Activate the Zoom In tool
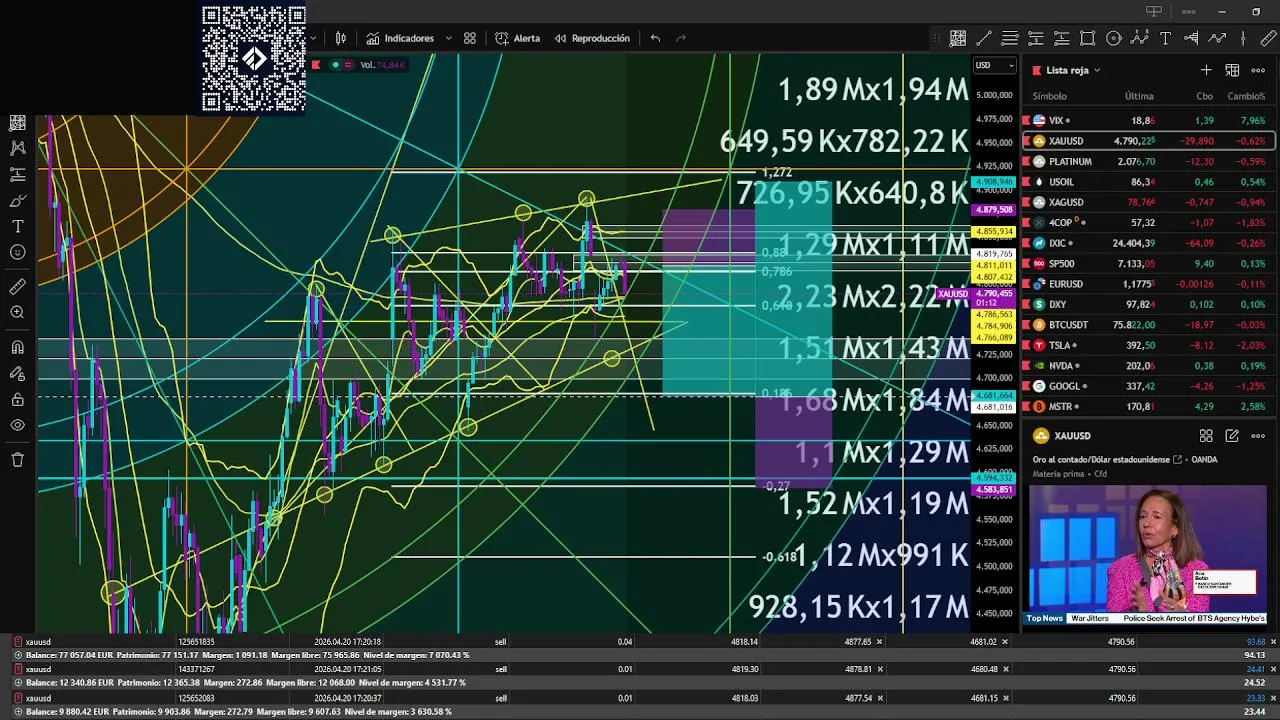Viewport: 1280px width, 720px height. (17, 313)
